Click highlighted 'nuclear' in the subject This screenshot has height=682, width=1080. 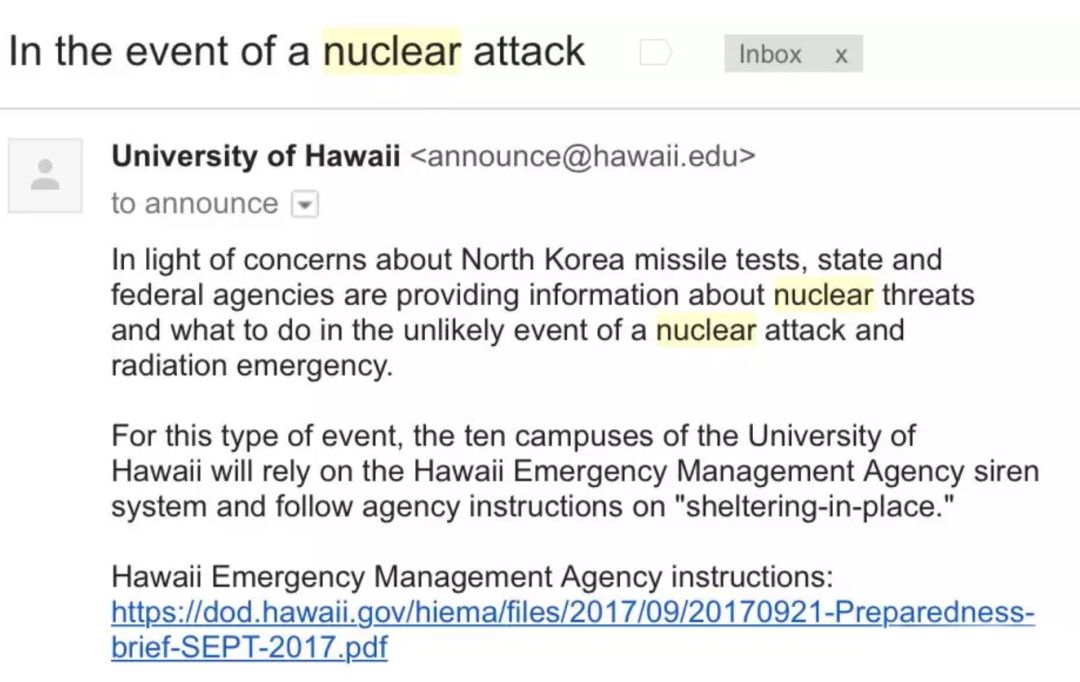391,52
